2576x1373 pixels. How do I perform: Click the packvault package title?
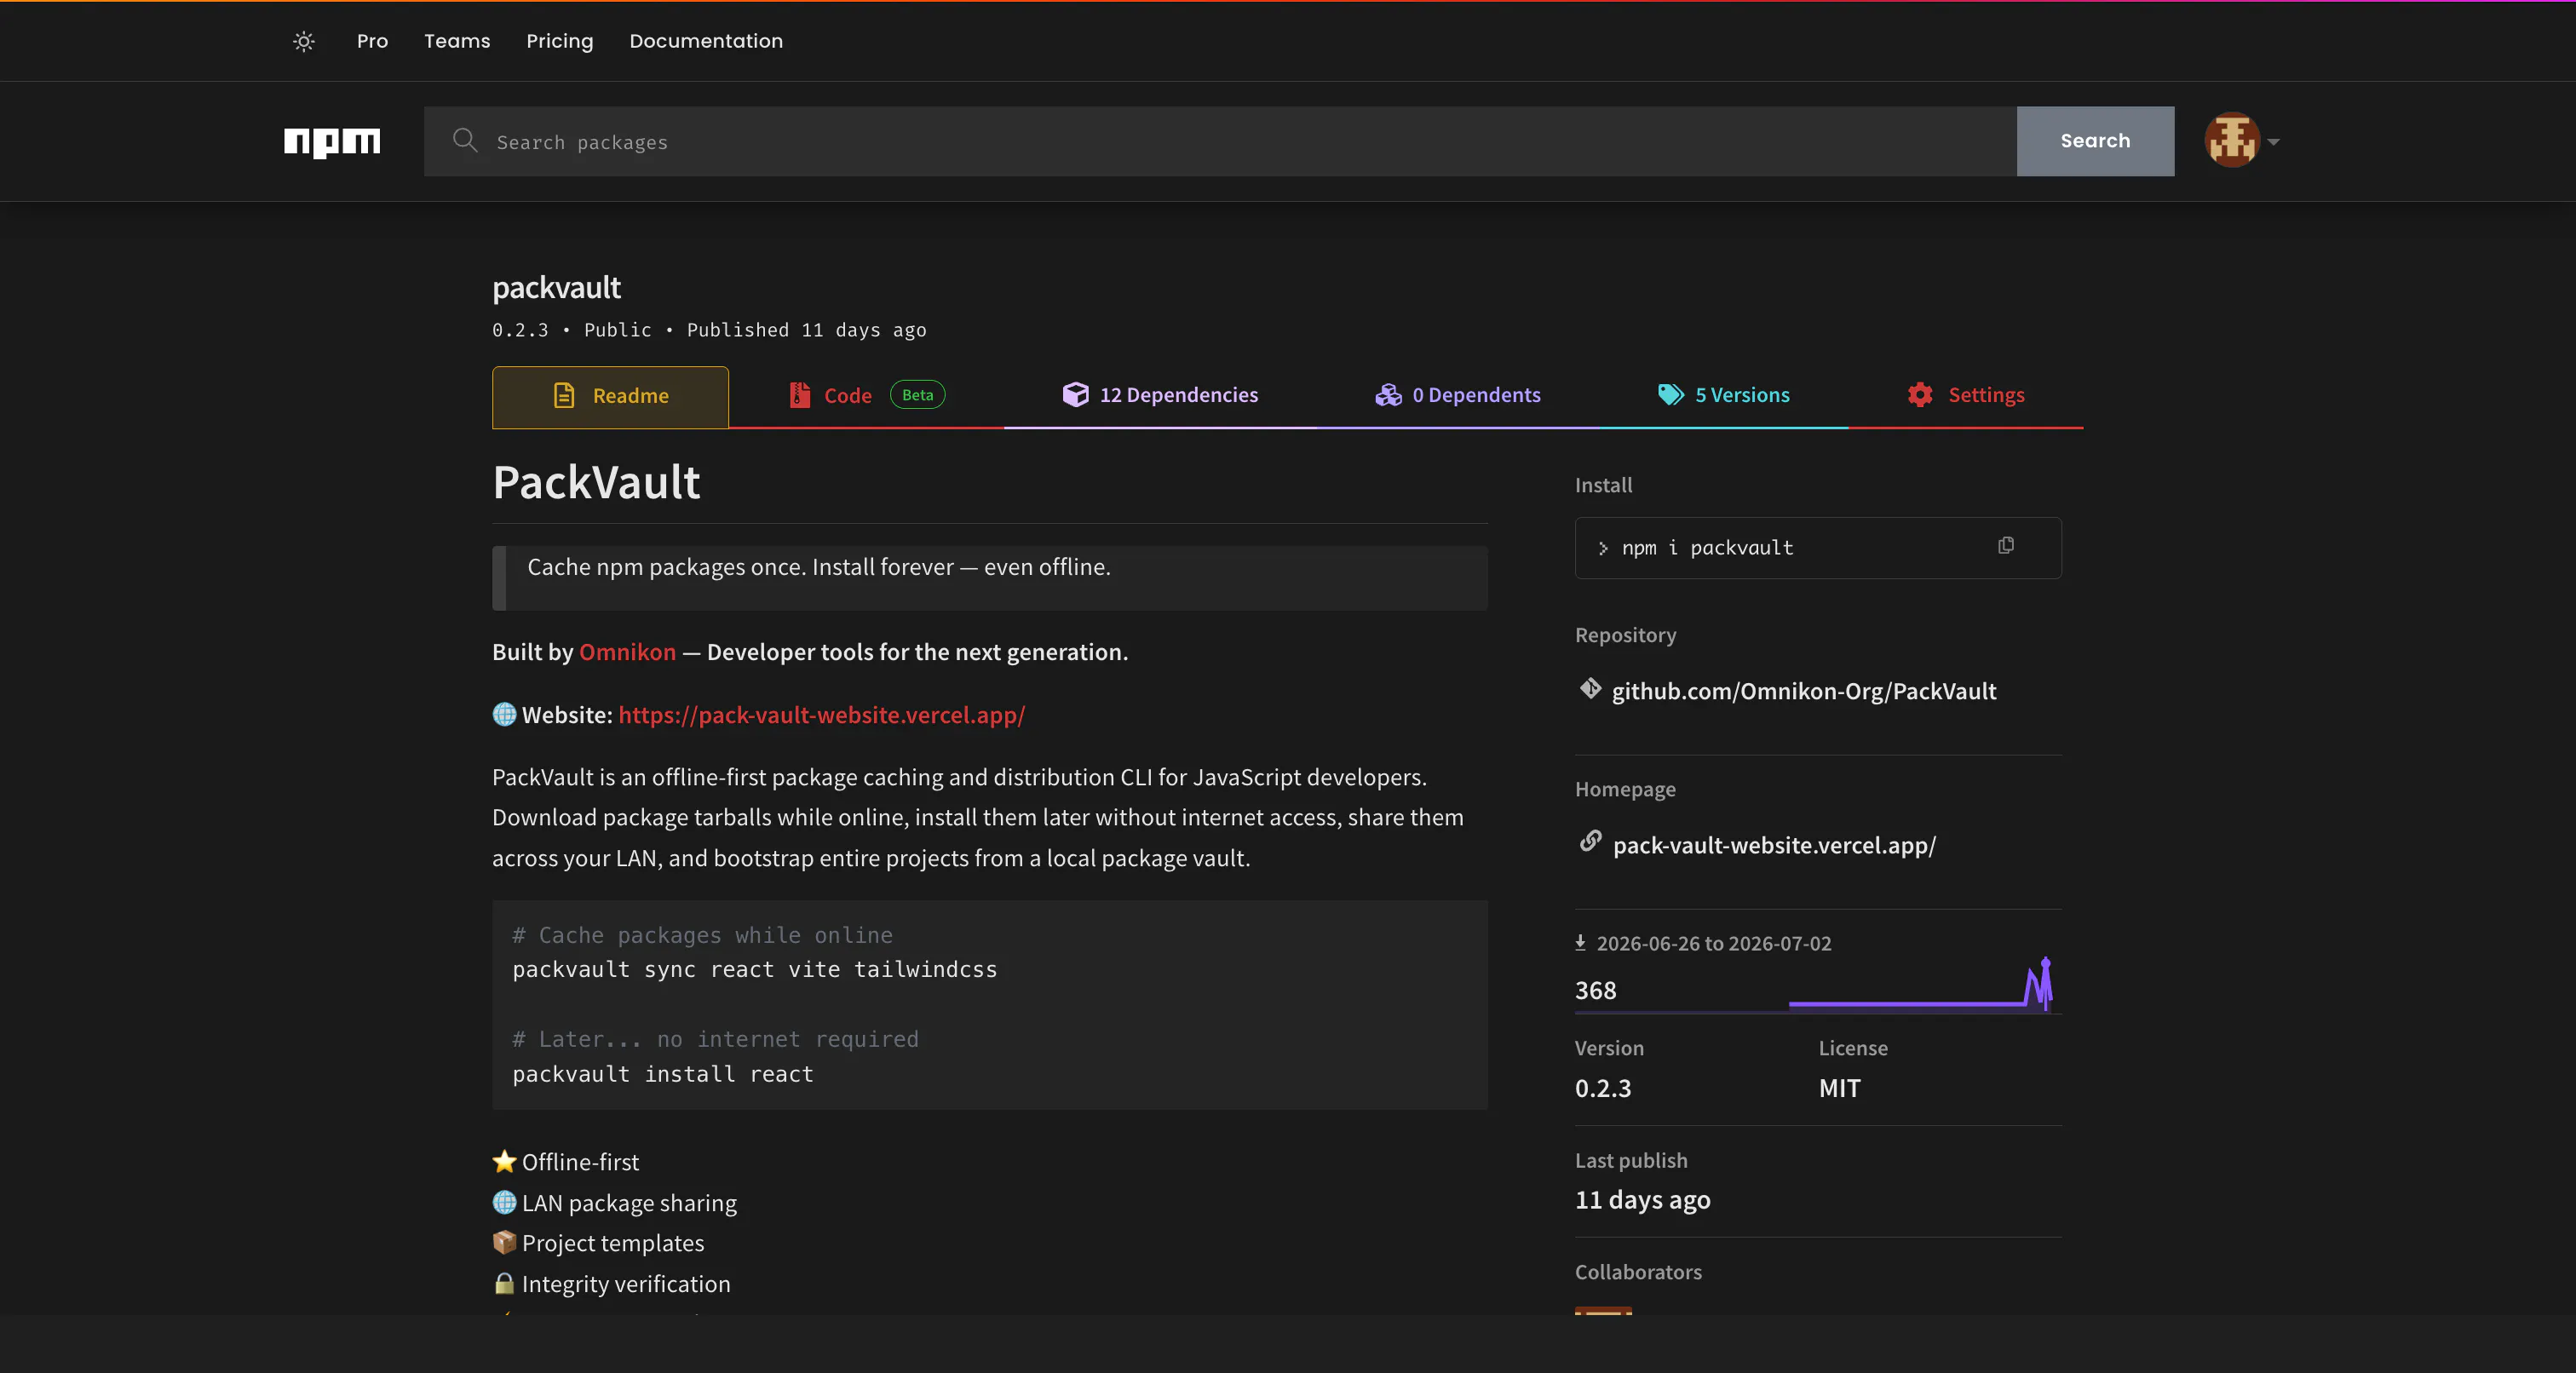[x=556, y=288]
